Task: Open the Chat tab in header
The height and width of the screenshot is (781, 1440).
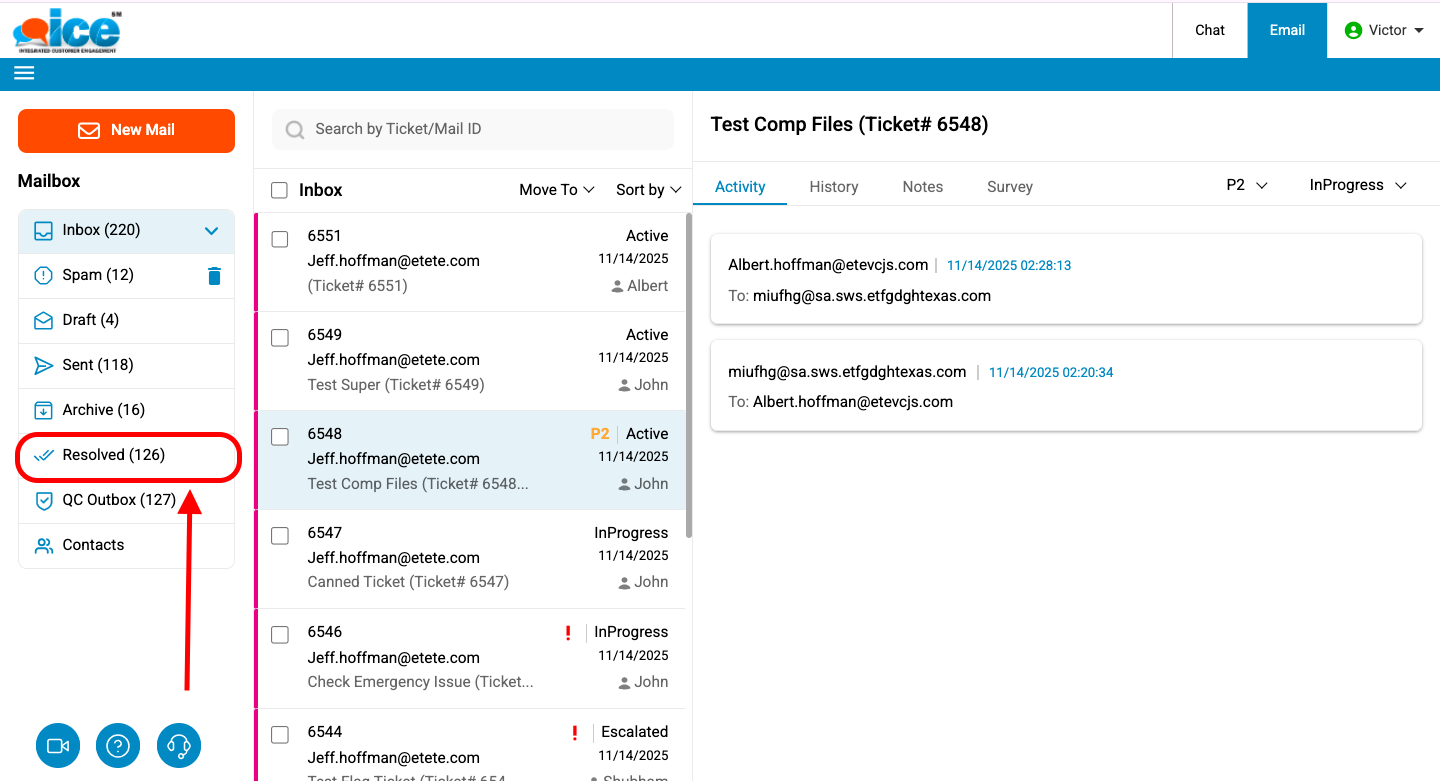Action: point(1209,30)
